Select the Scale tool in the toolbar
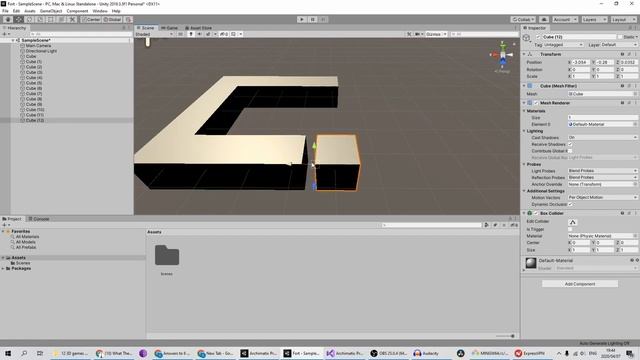 click(x=40, y=20)
